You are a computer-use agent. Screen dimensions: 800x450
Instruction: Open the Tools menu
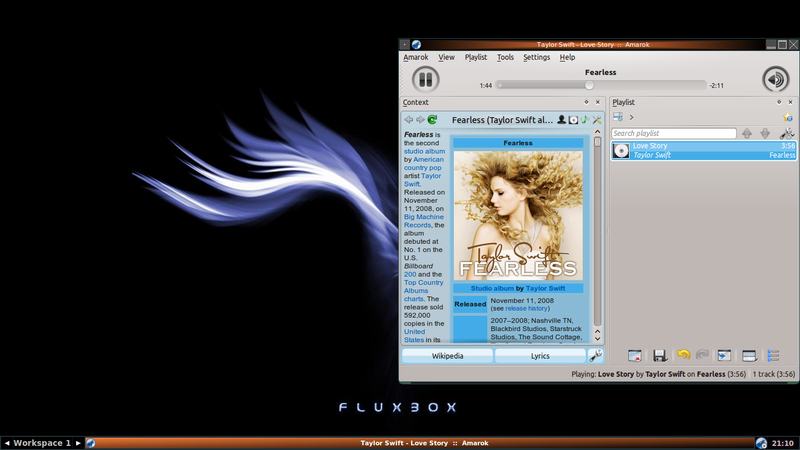[x=505, y=57]
